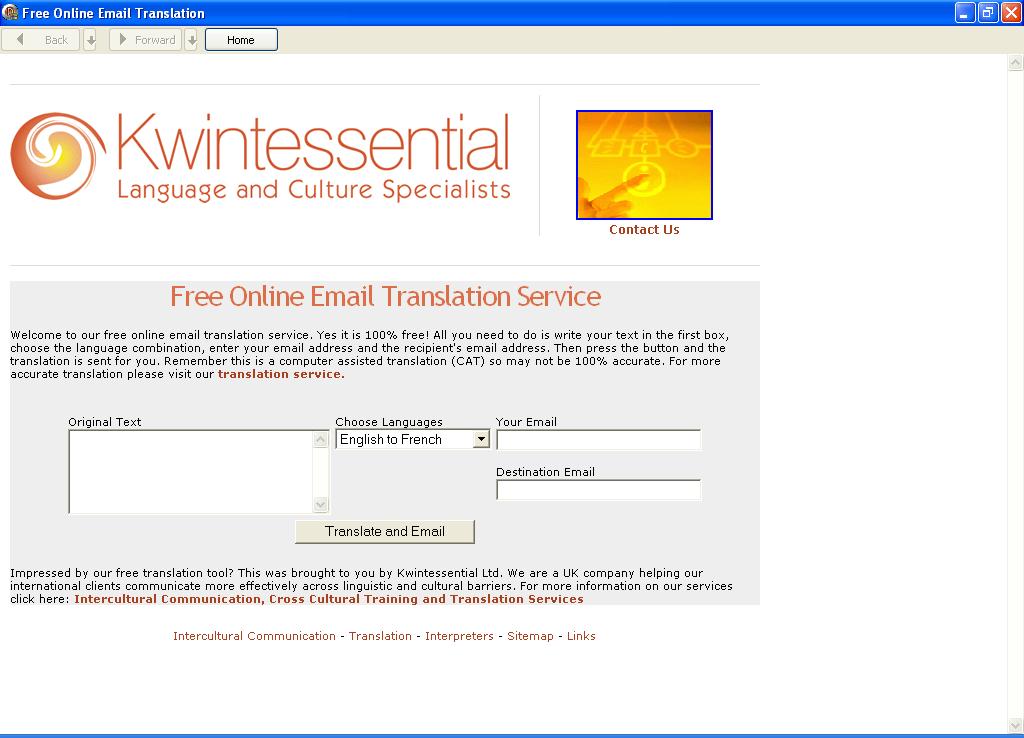The height and width of the screenshot is (738, 1024).
Task: Open the footer Translation link
Action: pyautogui.click(x=380, y=636)
